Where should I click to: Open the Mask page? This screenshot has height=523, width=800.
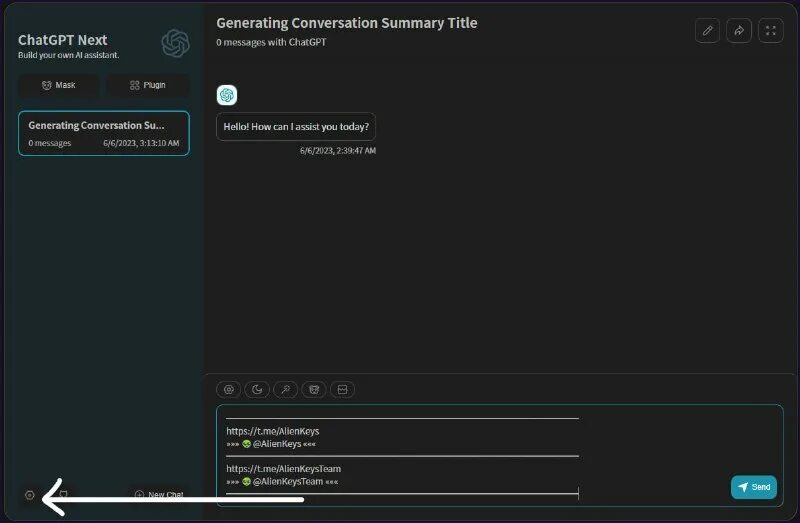[x=59, y=85]
